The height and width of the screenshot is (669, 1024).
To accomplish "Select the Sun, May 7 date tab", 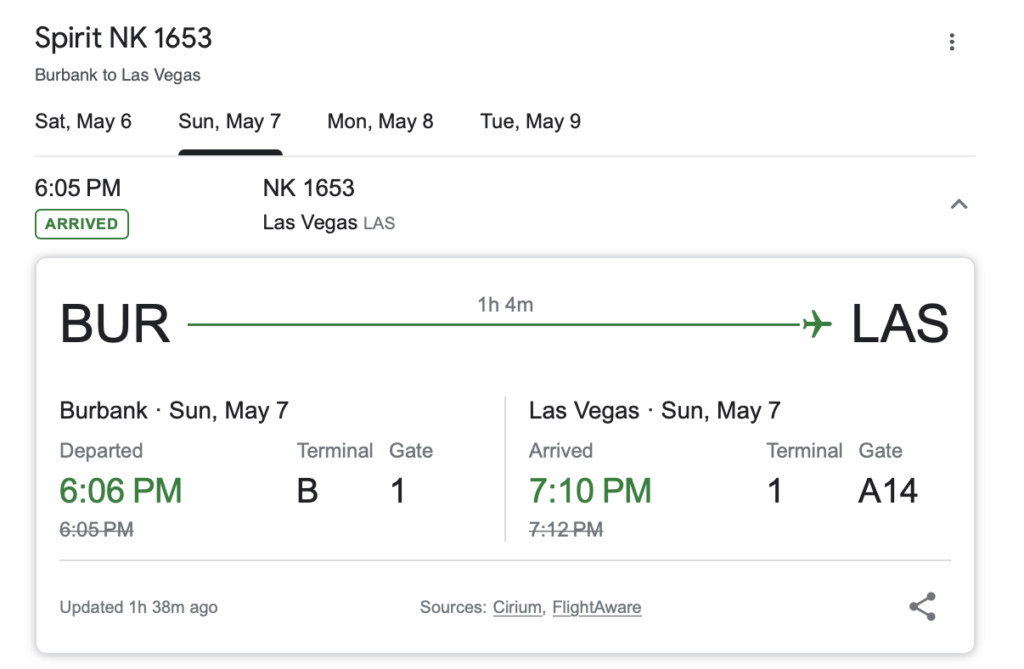I will pos(230,121).
